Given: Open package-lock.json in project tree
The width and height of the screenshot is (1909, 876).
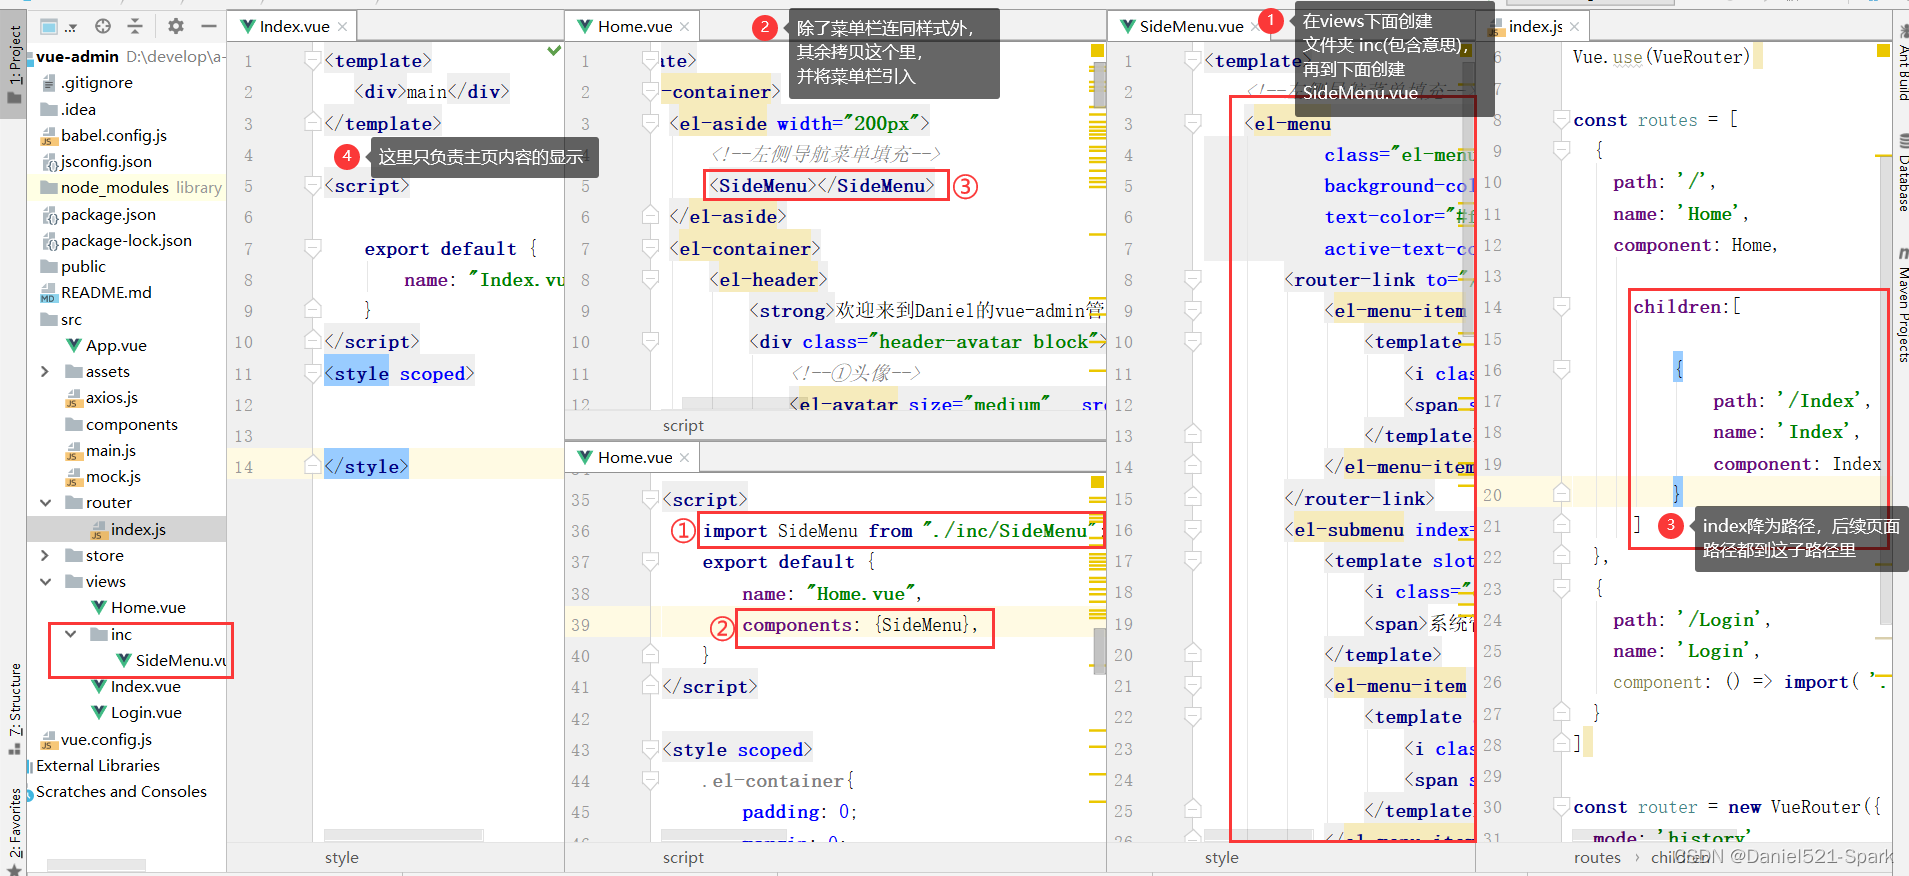Looking at the screenshot, I should click(x=116, y=241).
